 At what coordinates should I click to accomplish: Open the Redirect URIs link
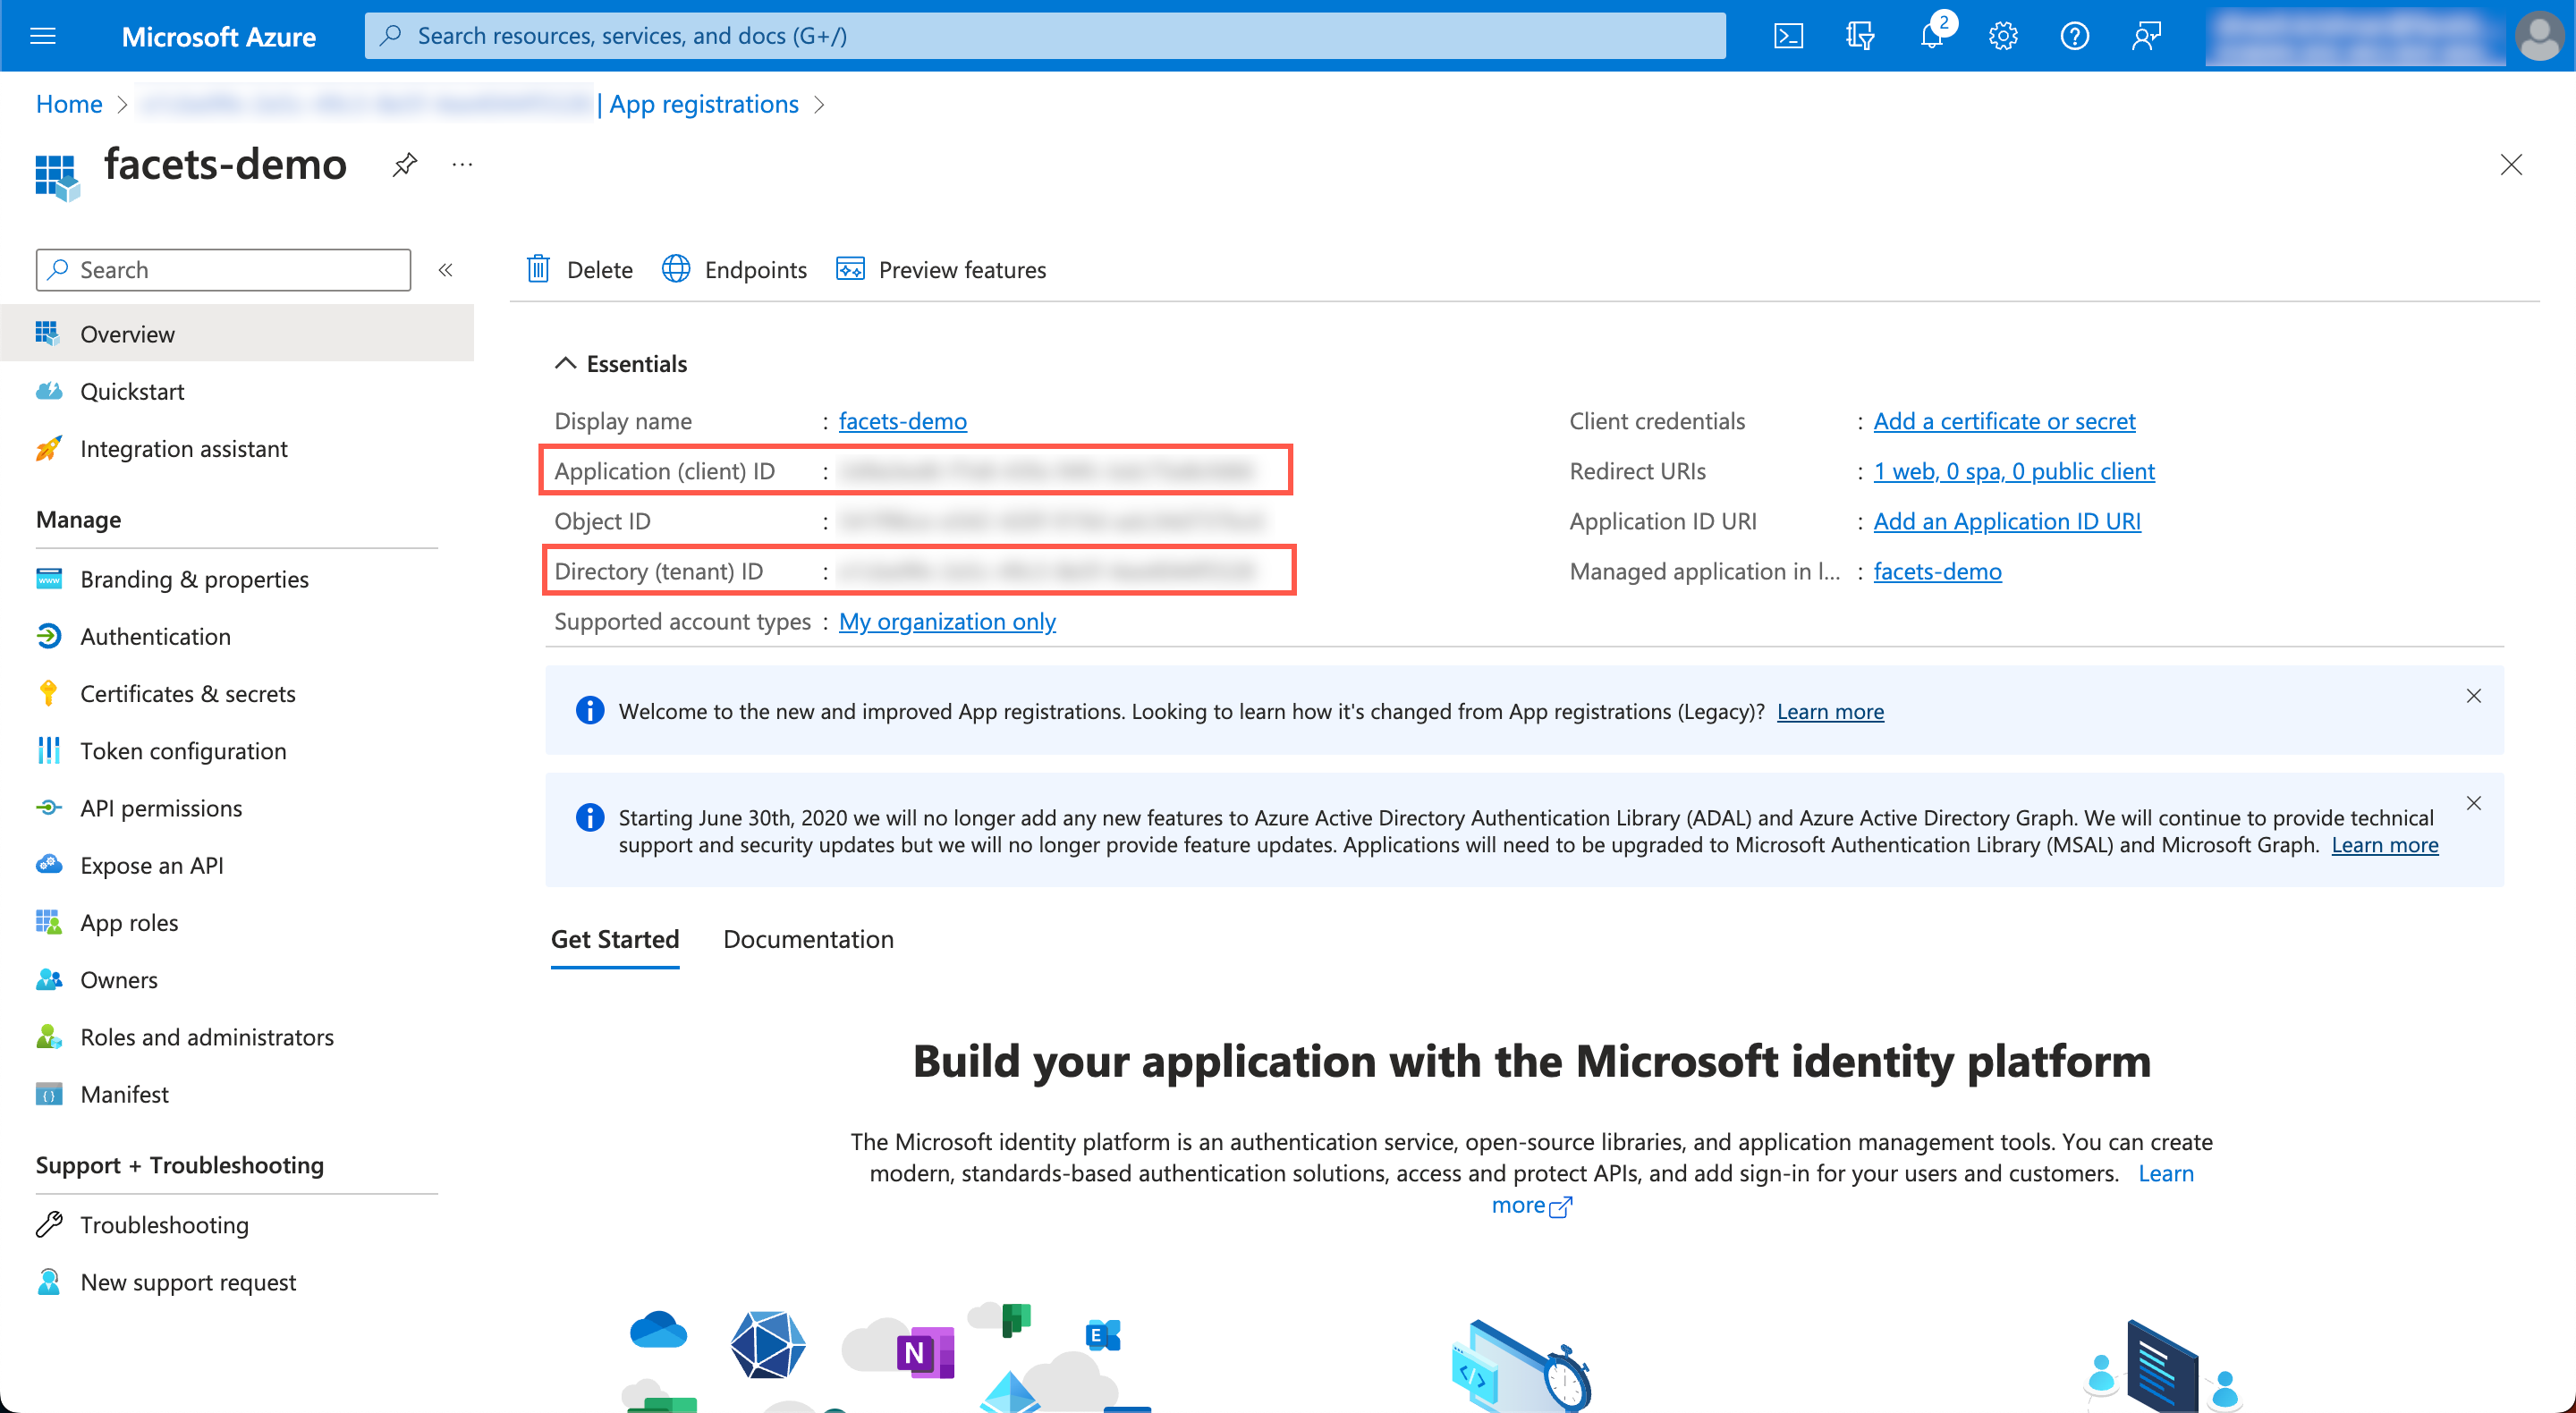pos(2014,471)
